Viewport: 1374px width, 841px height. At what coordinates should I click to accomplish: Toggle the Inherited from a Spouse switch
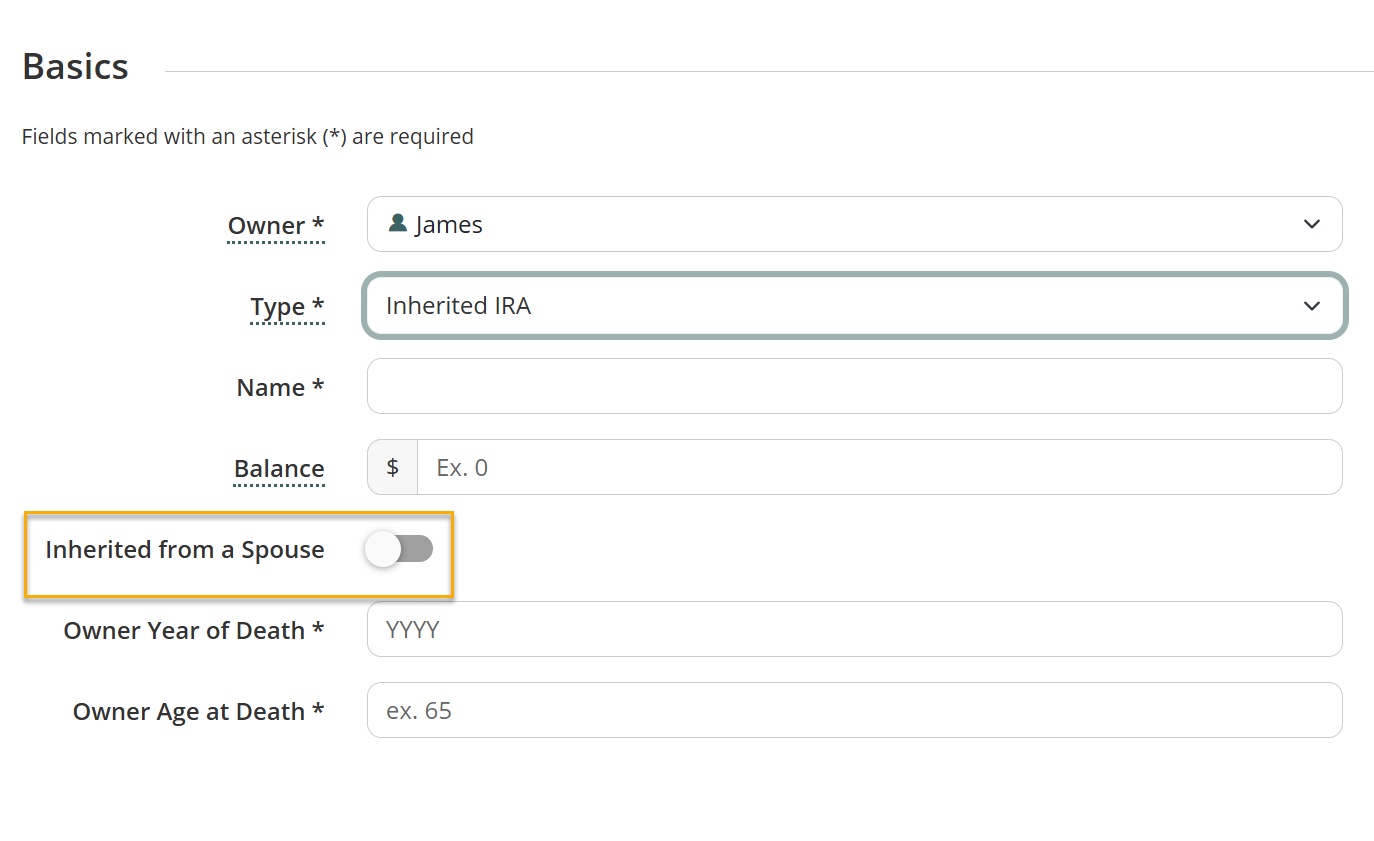point(400,549)
